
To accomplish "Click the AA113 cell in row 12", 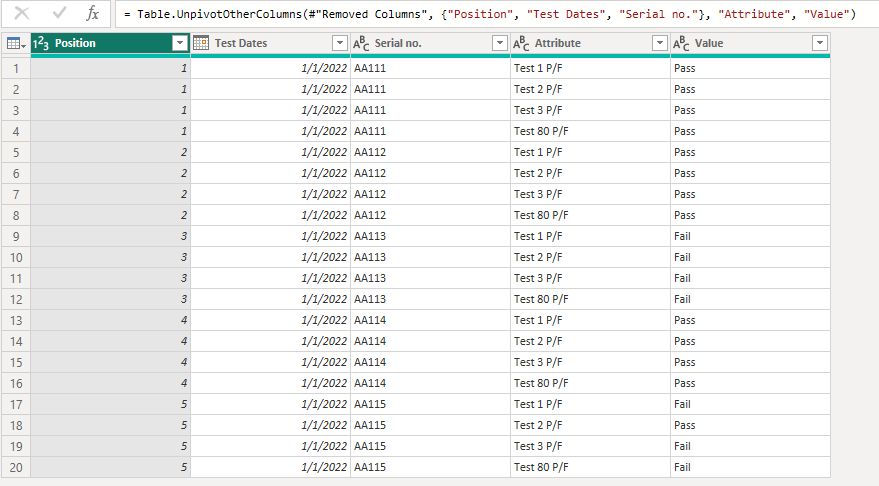I will (x=431, y=299).
